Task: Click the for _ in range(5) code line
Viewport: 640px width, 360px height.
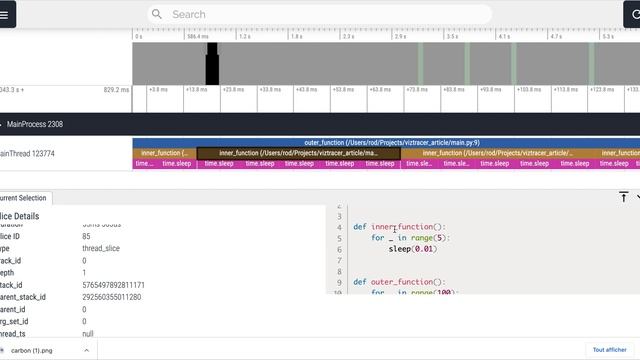Action: coord(410,238)
